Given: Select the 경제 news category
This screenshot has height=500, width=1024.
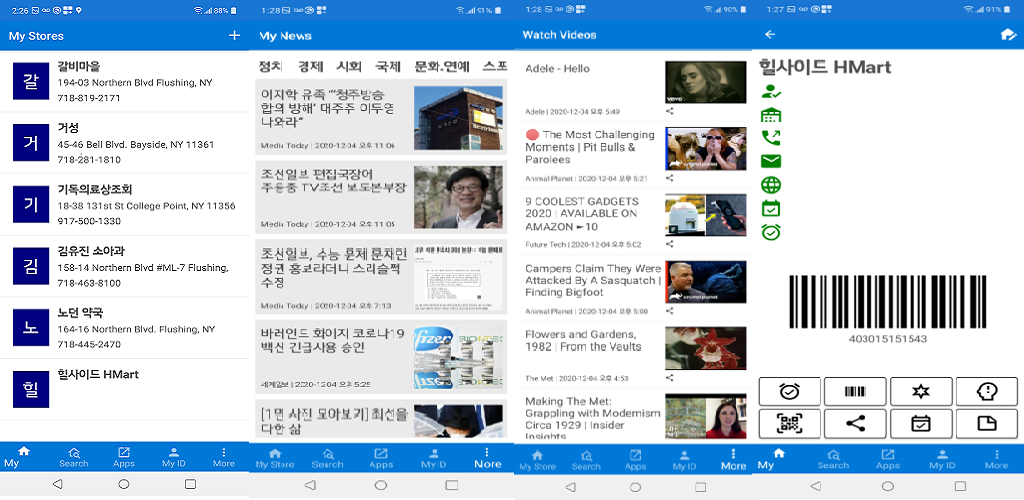Looking at the screenshot, I should click(x=311, y=66).
